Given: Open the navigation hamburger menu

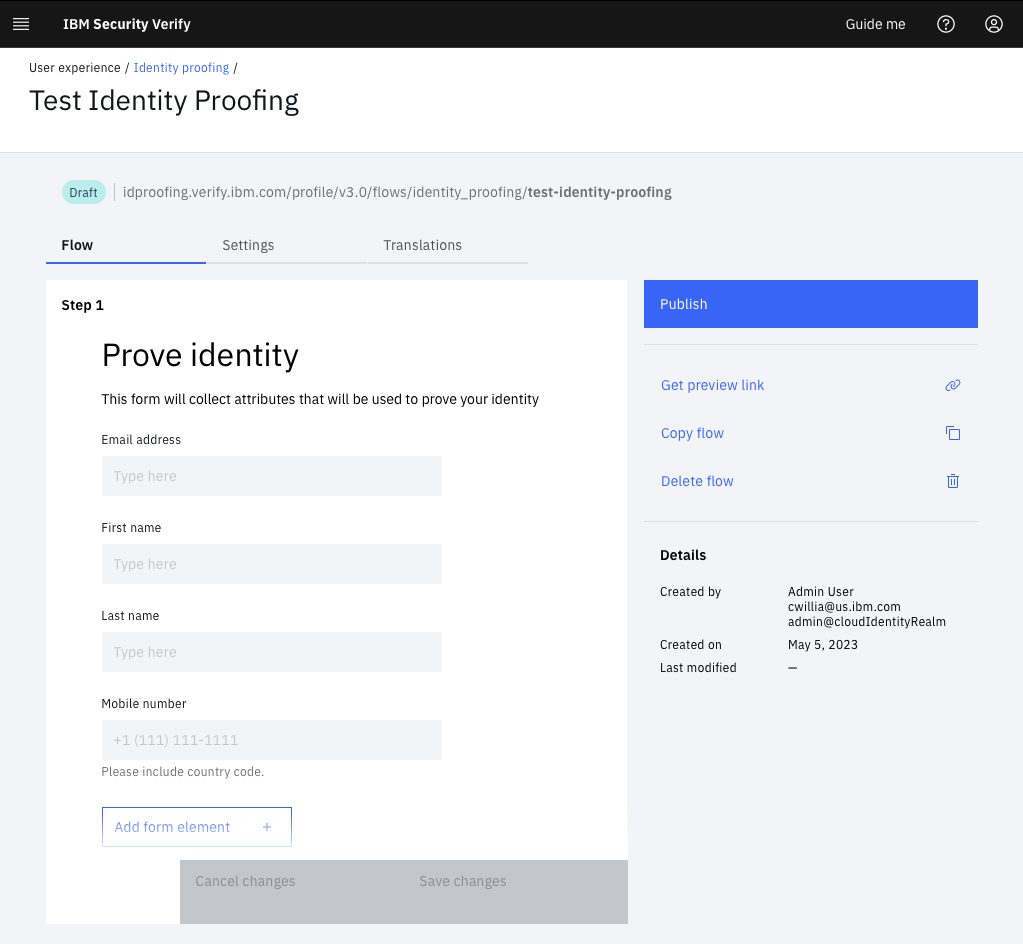Looking at the screenshot, I should pos(20,23).
